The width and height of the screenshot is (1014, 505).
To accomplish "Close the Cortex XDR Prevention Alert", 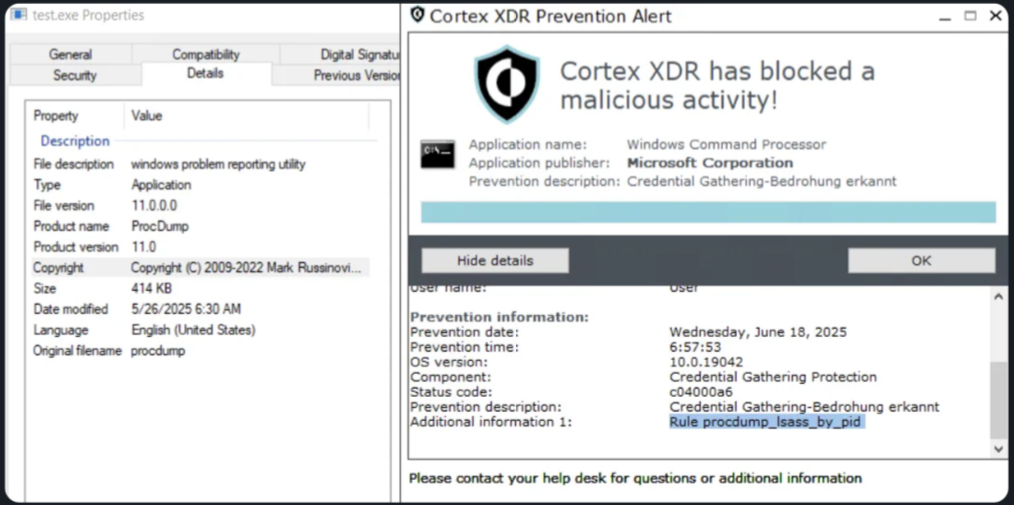I will click(x=995, y=16).
